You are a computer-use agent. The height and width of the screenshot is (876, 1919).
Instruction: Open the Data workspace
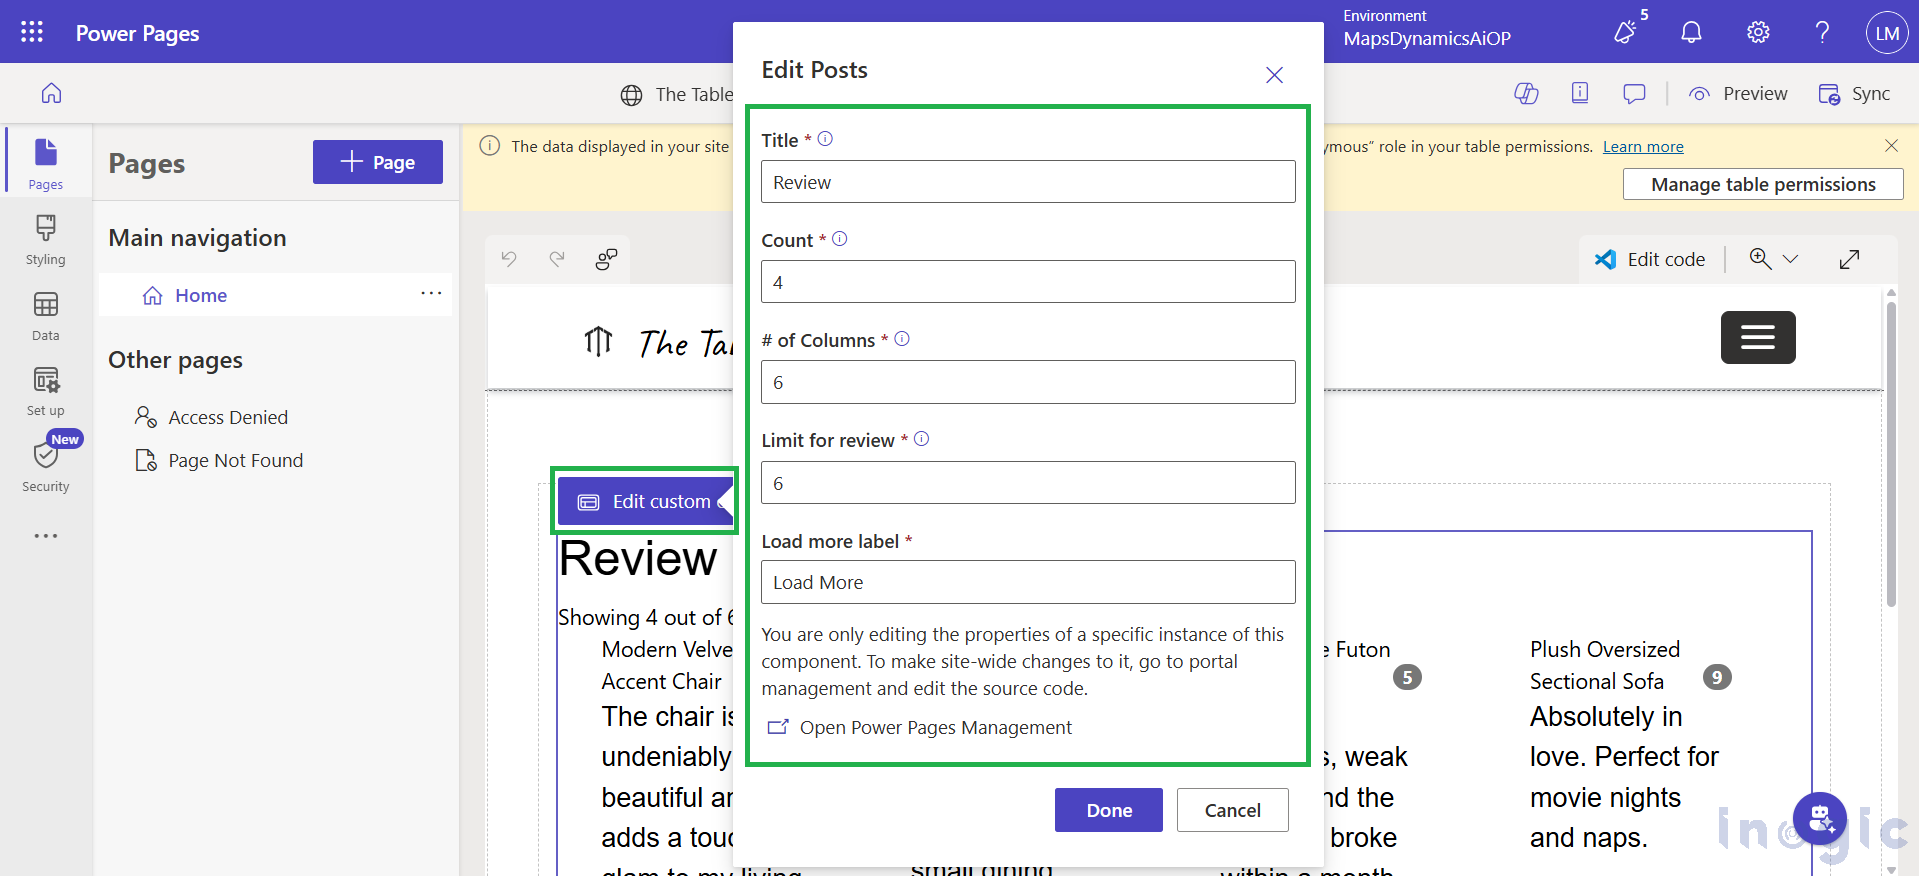pos(46,316)
